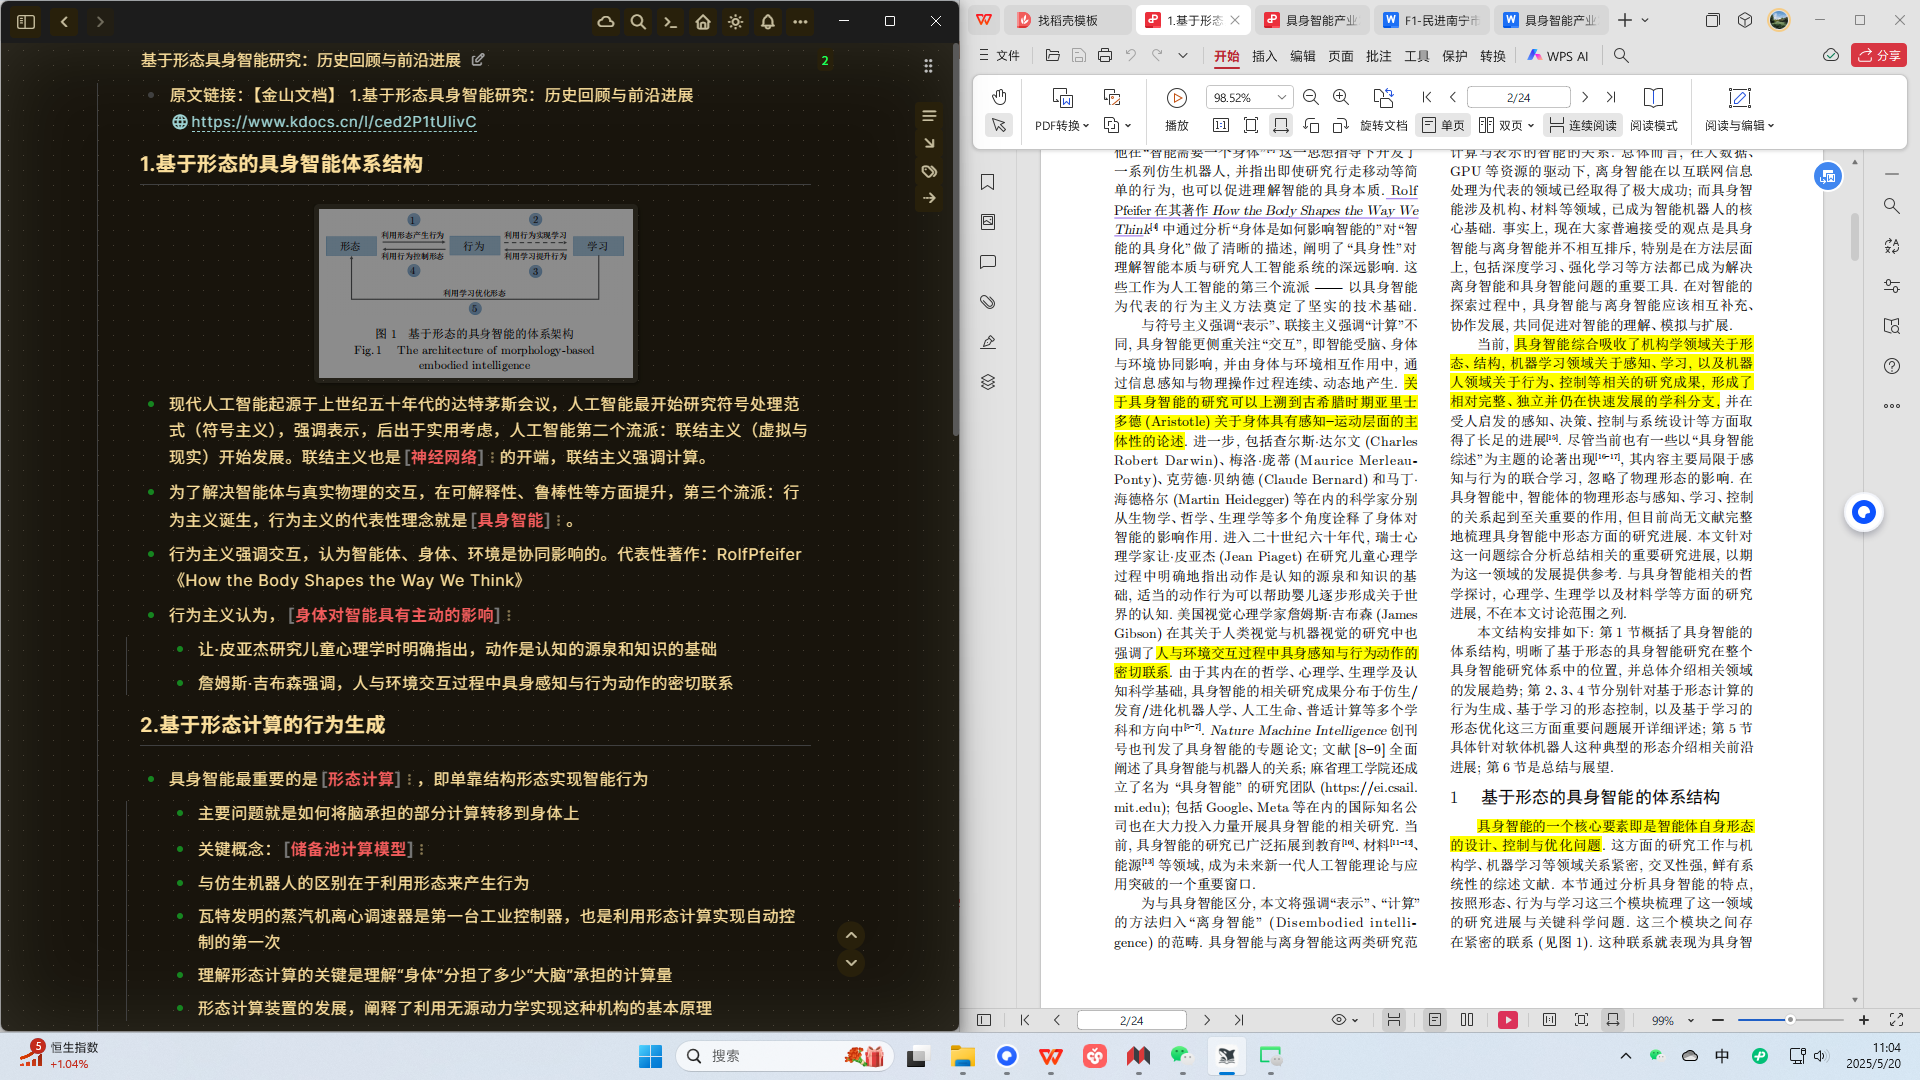Open the kdocs.cn document link
The width and height of the screenshot is (1920, 1080).
tap(334, 122)
